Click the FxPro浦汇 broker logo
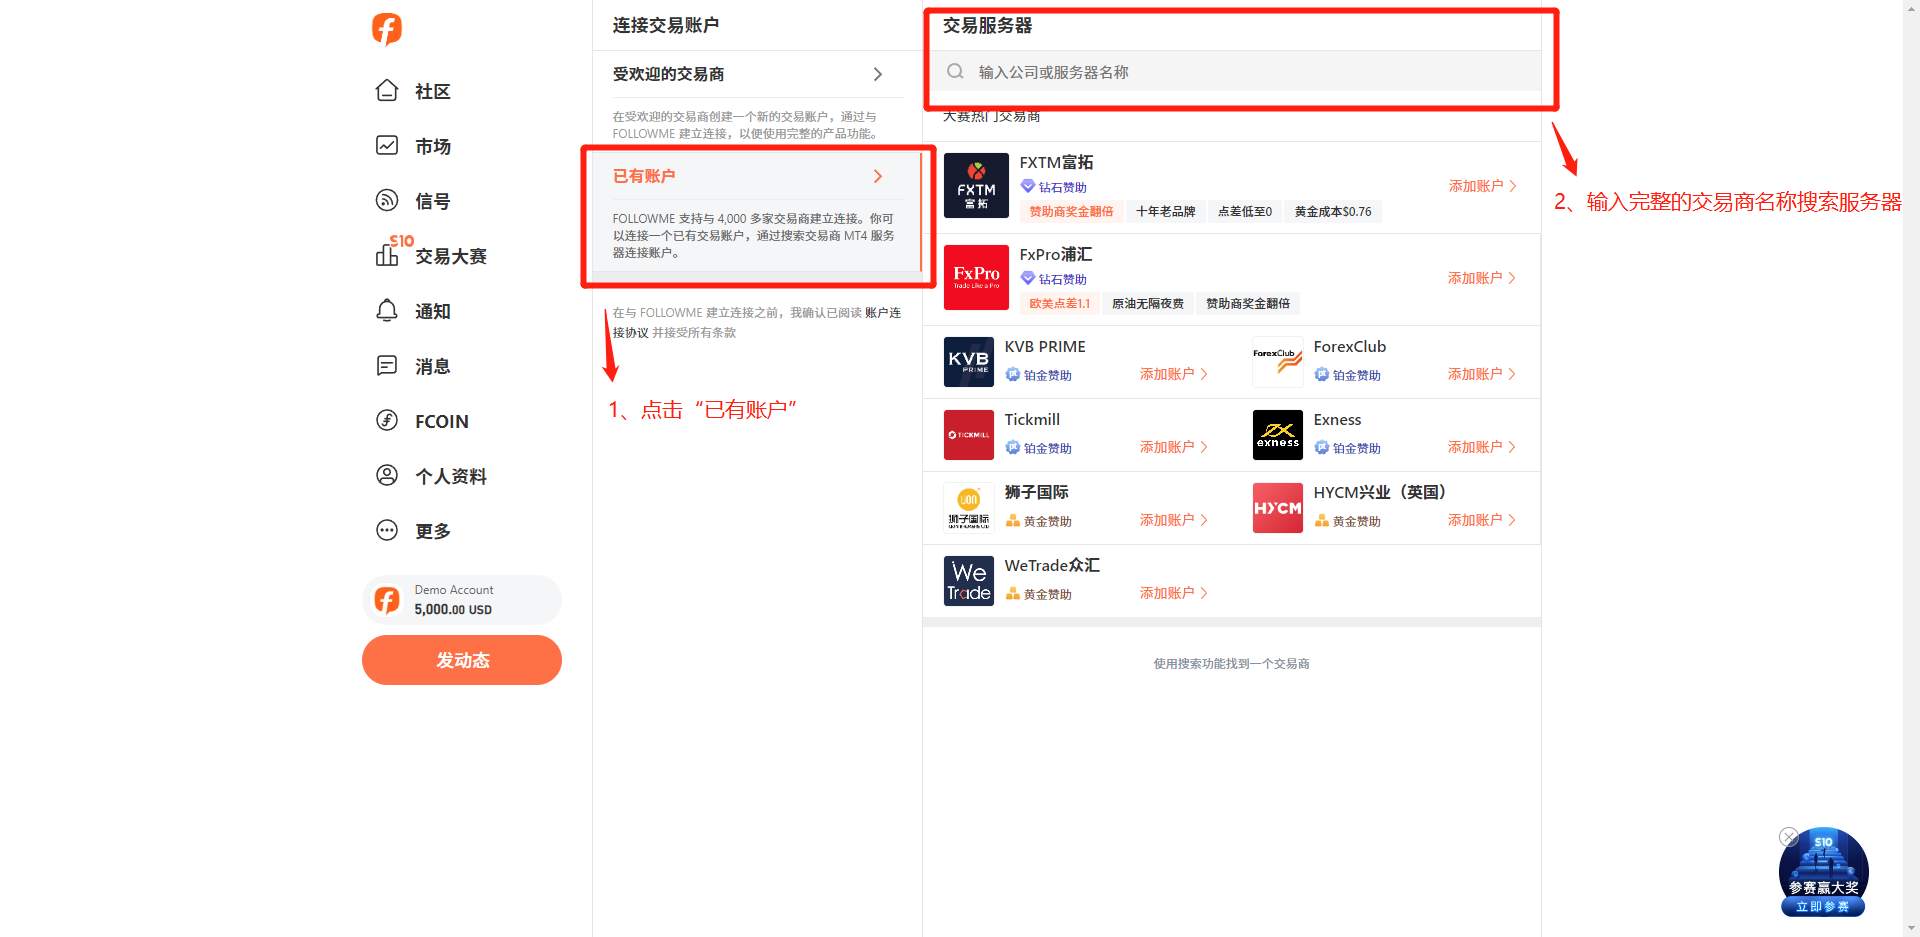1920x937 pixels. tap(976, 278)
